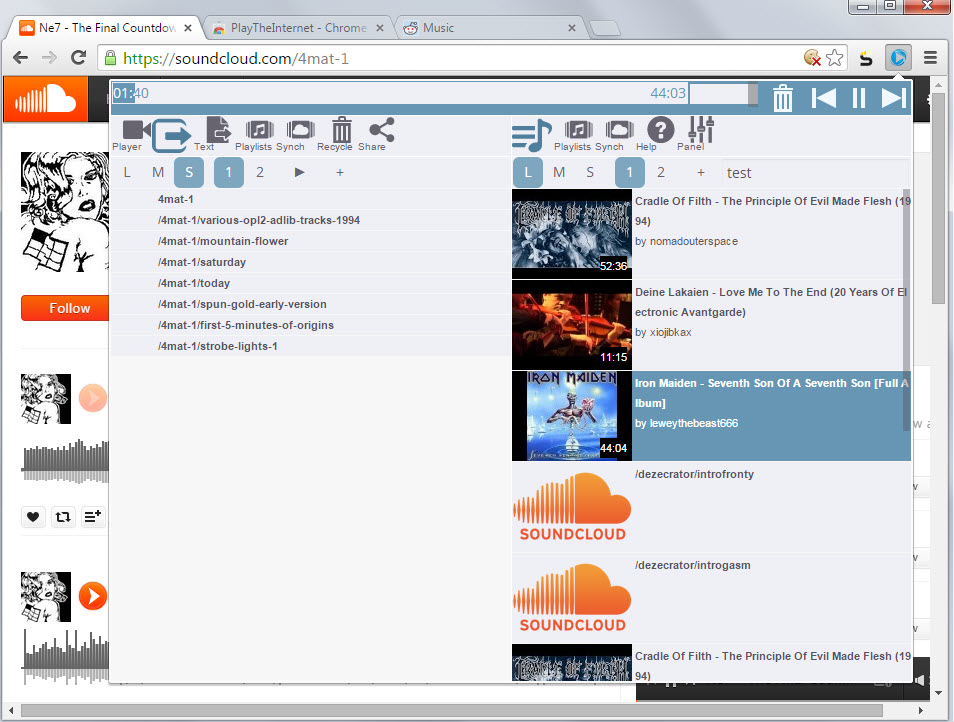Click right panel Synch icon
Image resolution: width=954 pixels, height=722 pixels.
(x=619, y=130)
